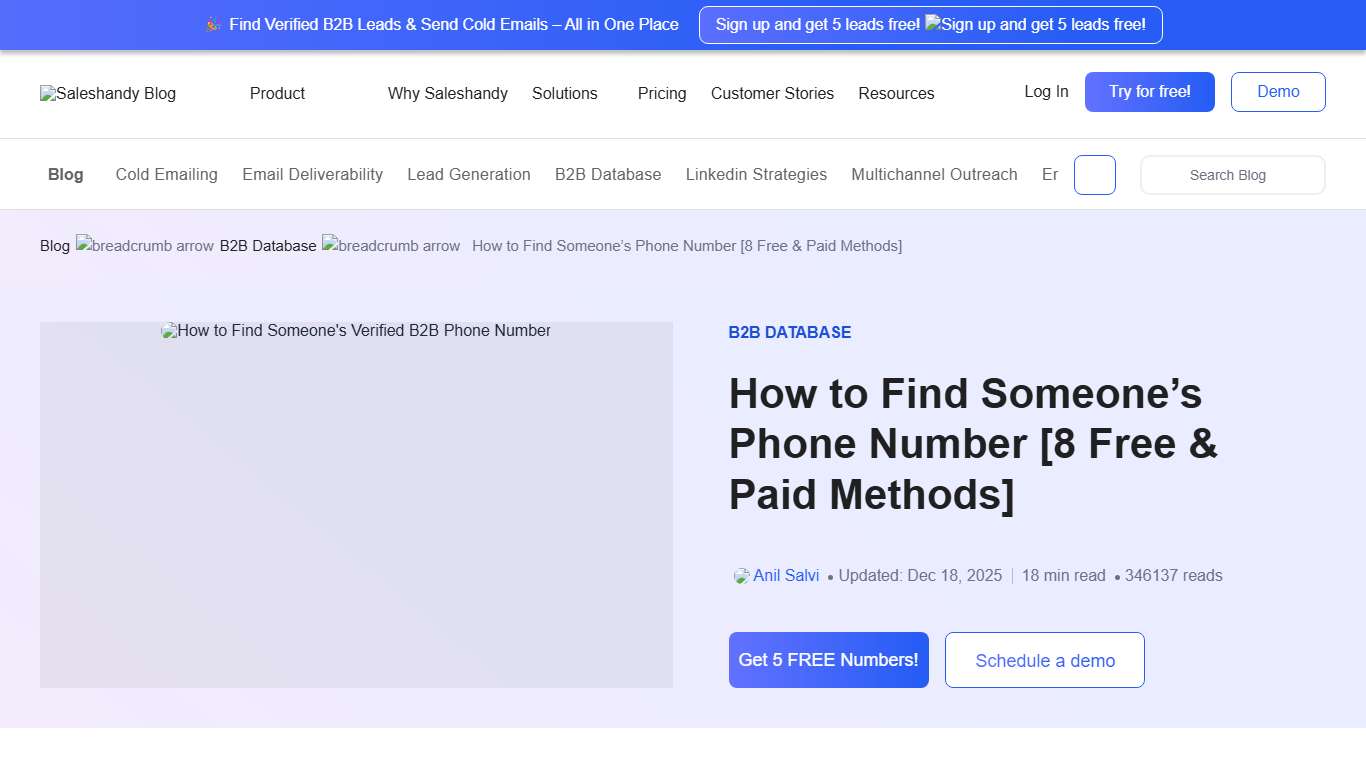Viewport: 1366px width, 768px height.
Task: Click the Get 5 FREE Numbers button
Action: point(828,660)
